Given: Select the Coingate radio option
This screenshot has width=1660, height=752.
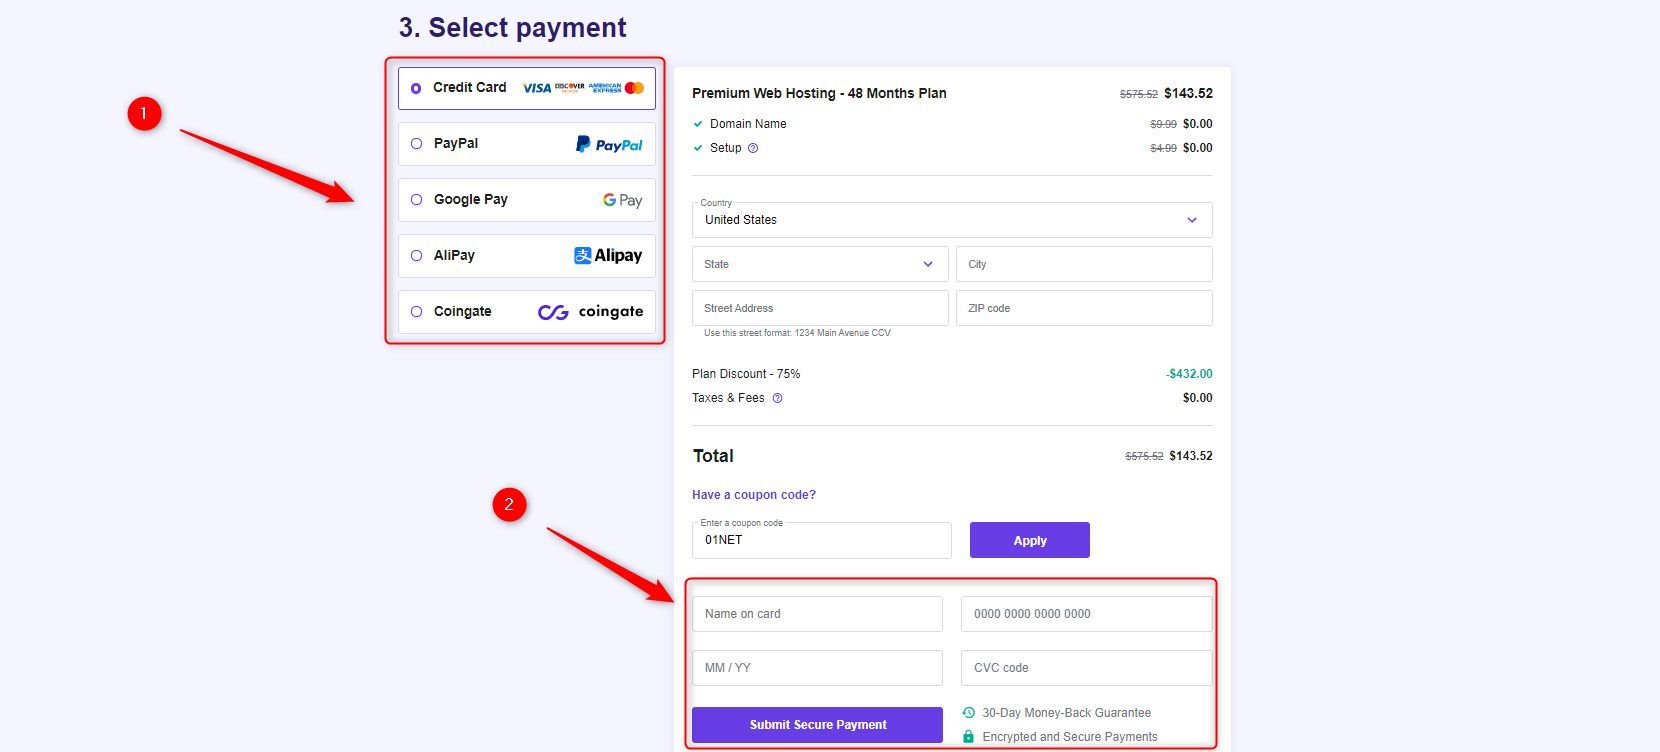Looking at the screenshot, I should click(x=416, y=312).
